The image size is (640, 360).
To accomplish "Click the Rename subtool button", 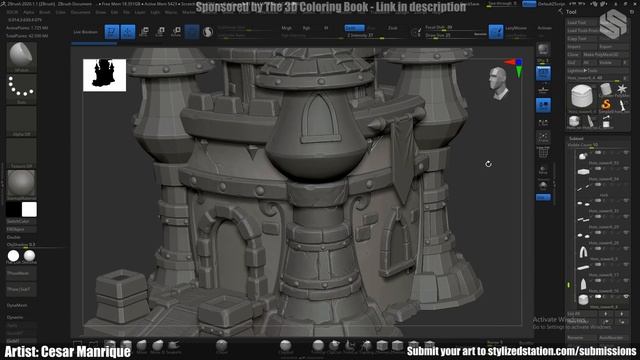I will pos(581,338).
